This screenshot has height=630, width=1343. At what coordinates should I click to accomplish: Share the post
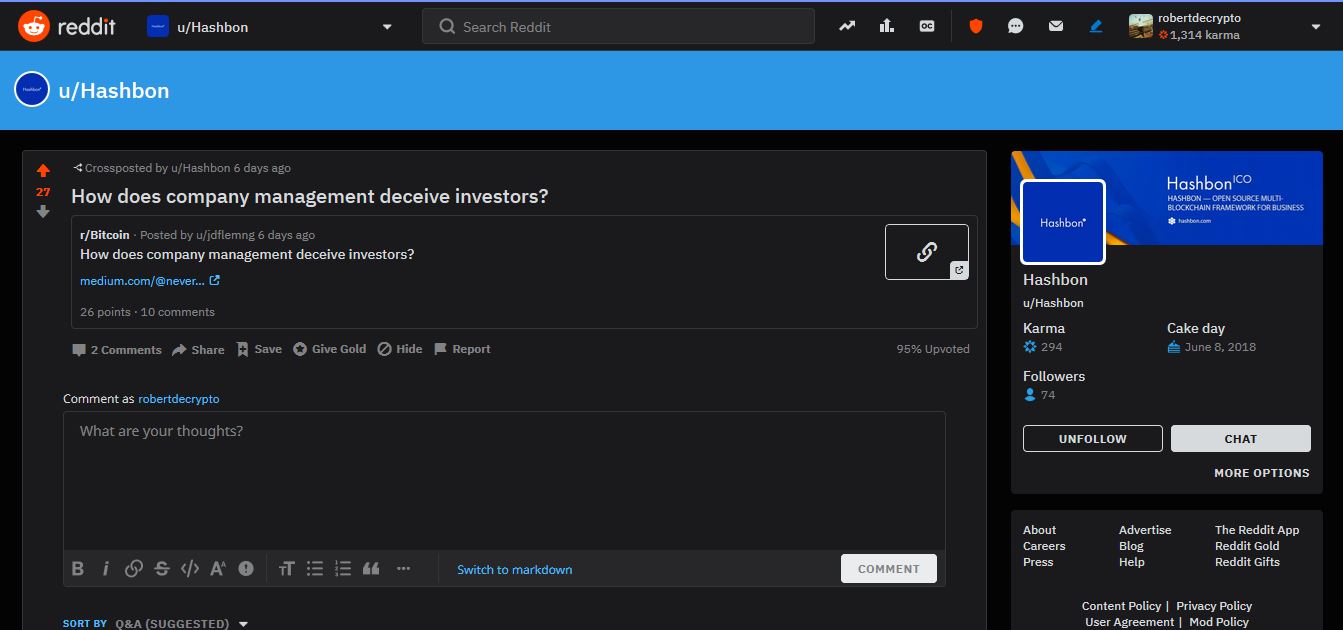[x=198, y=350]
